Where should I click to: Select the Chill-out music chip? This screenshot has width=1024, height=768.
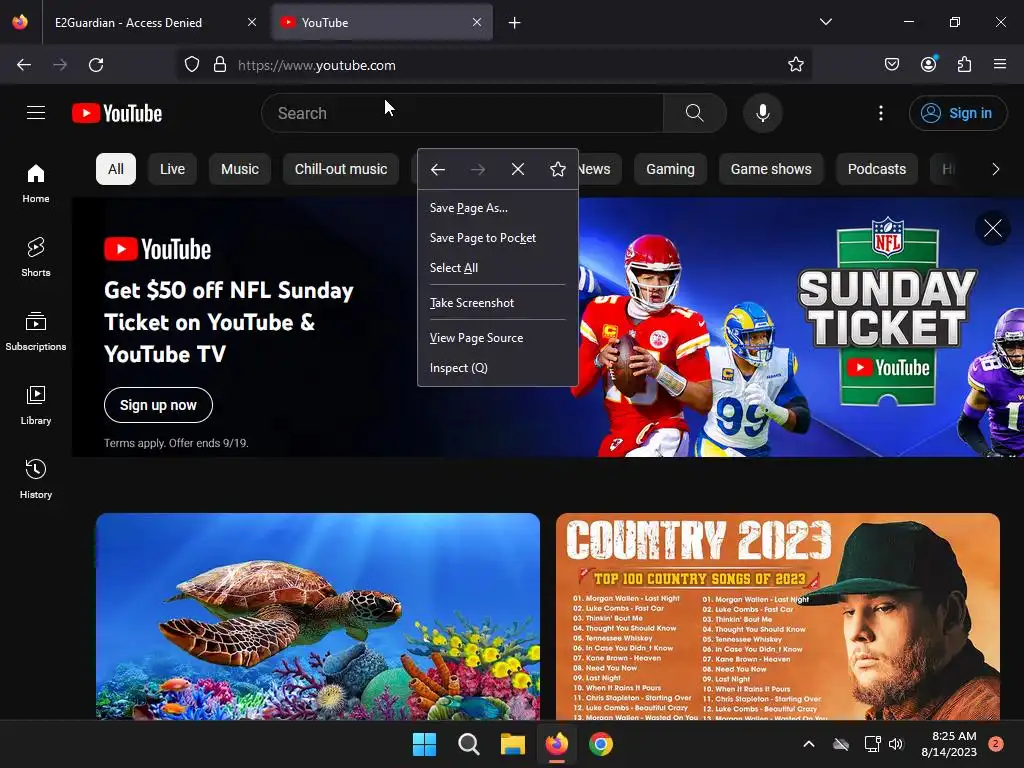[x=341, y=169]
